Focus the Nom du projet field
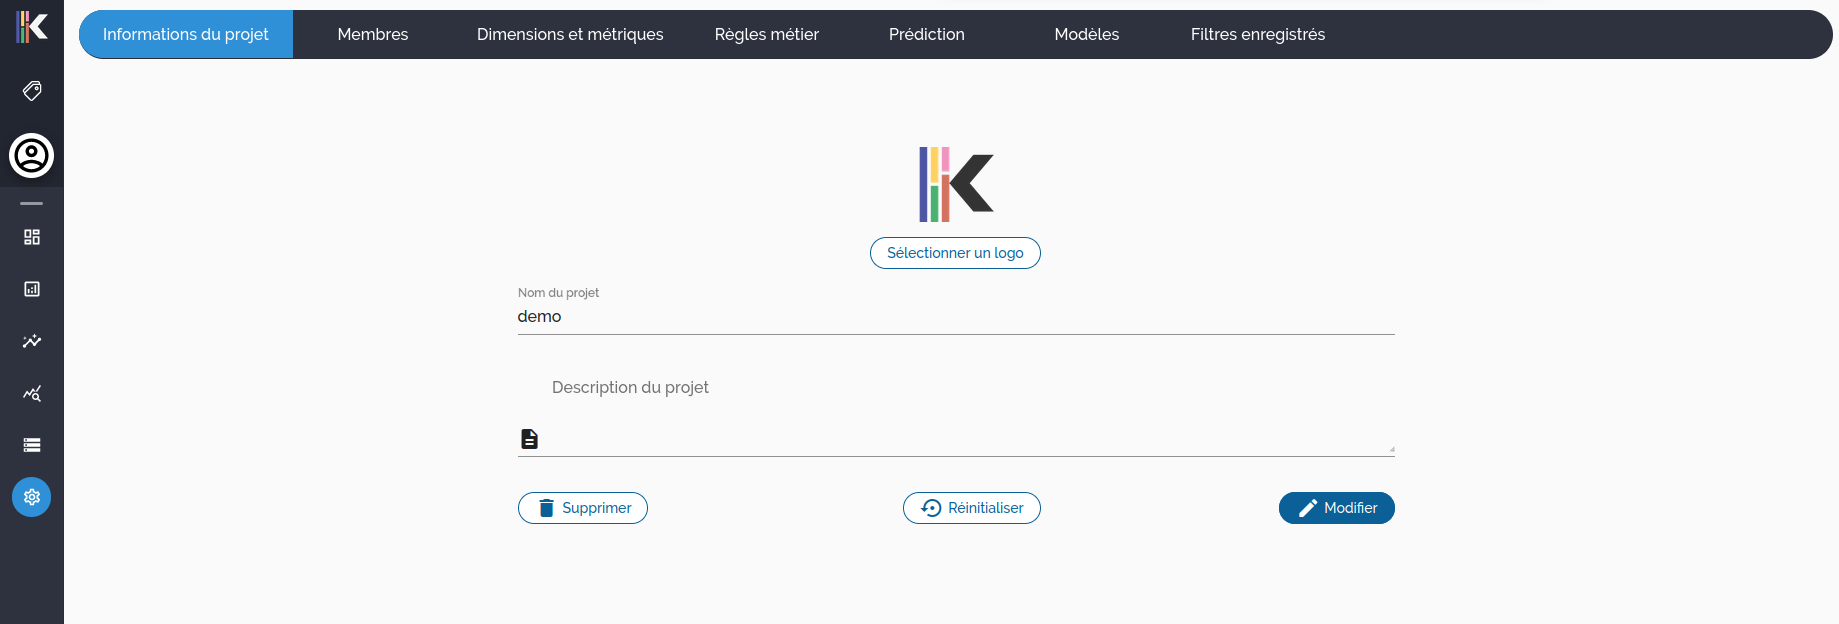The width and height of the screenshot is (1839, 624). [955, 317]
